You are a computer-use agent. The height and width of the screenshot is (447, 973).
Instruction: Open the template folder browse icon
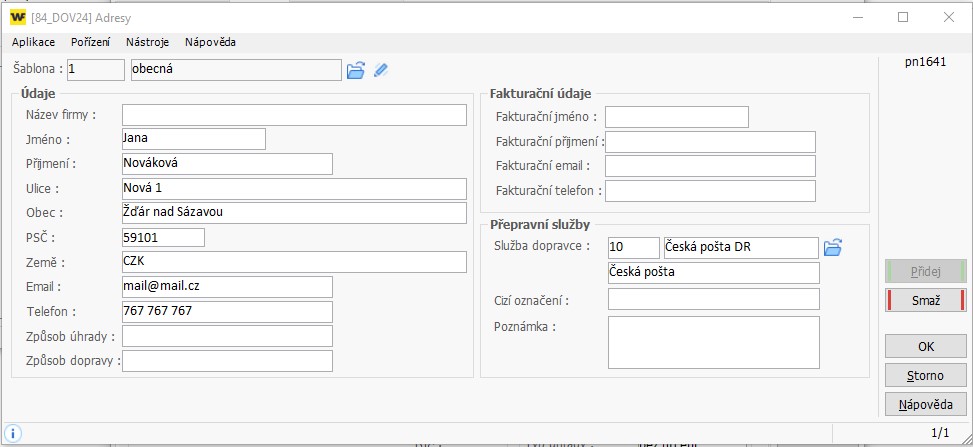pyautogui.click(x=356, y=70)
